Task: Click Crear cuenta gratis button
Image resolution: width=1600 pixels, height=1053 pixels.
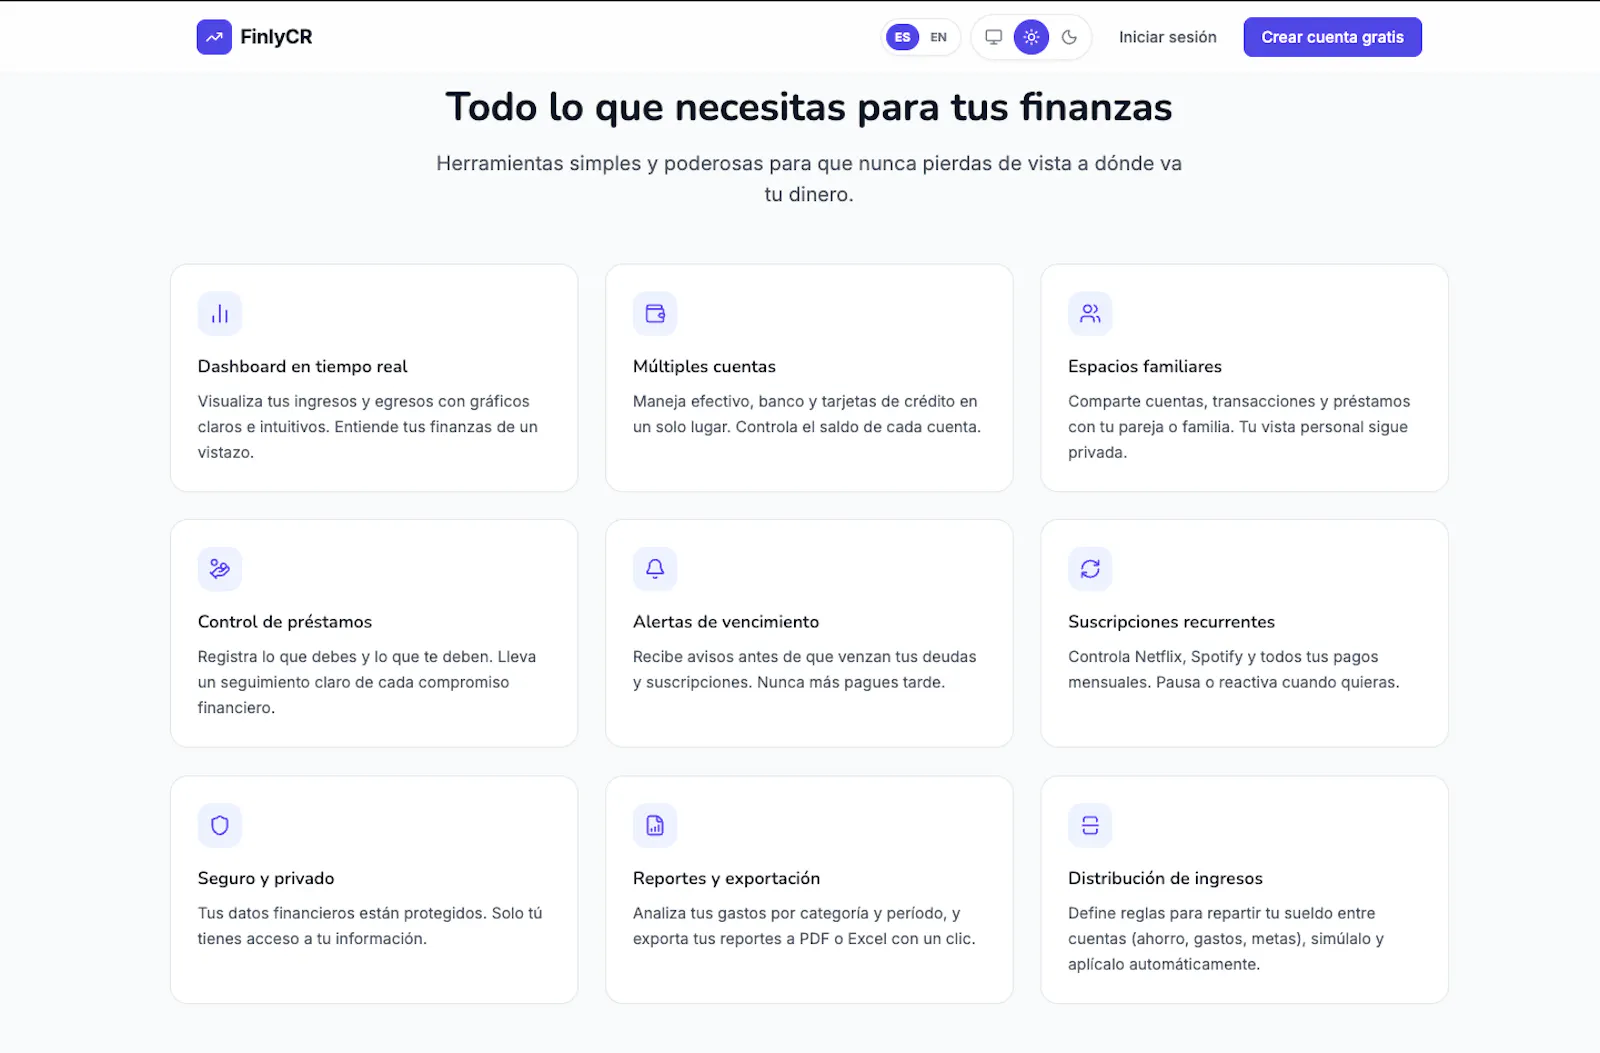Action: [1332, 37]
